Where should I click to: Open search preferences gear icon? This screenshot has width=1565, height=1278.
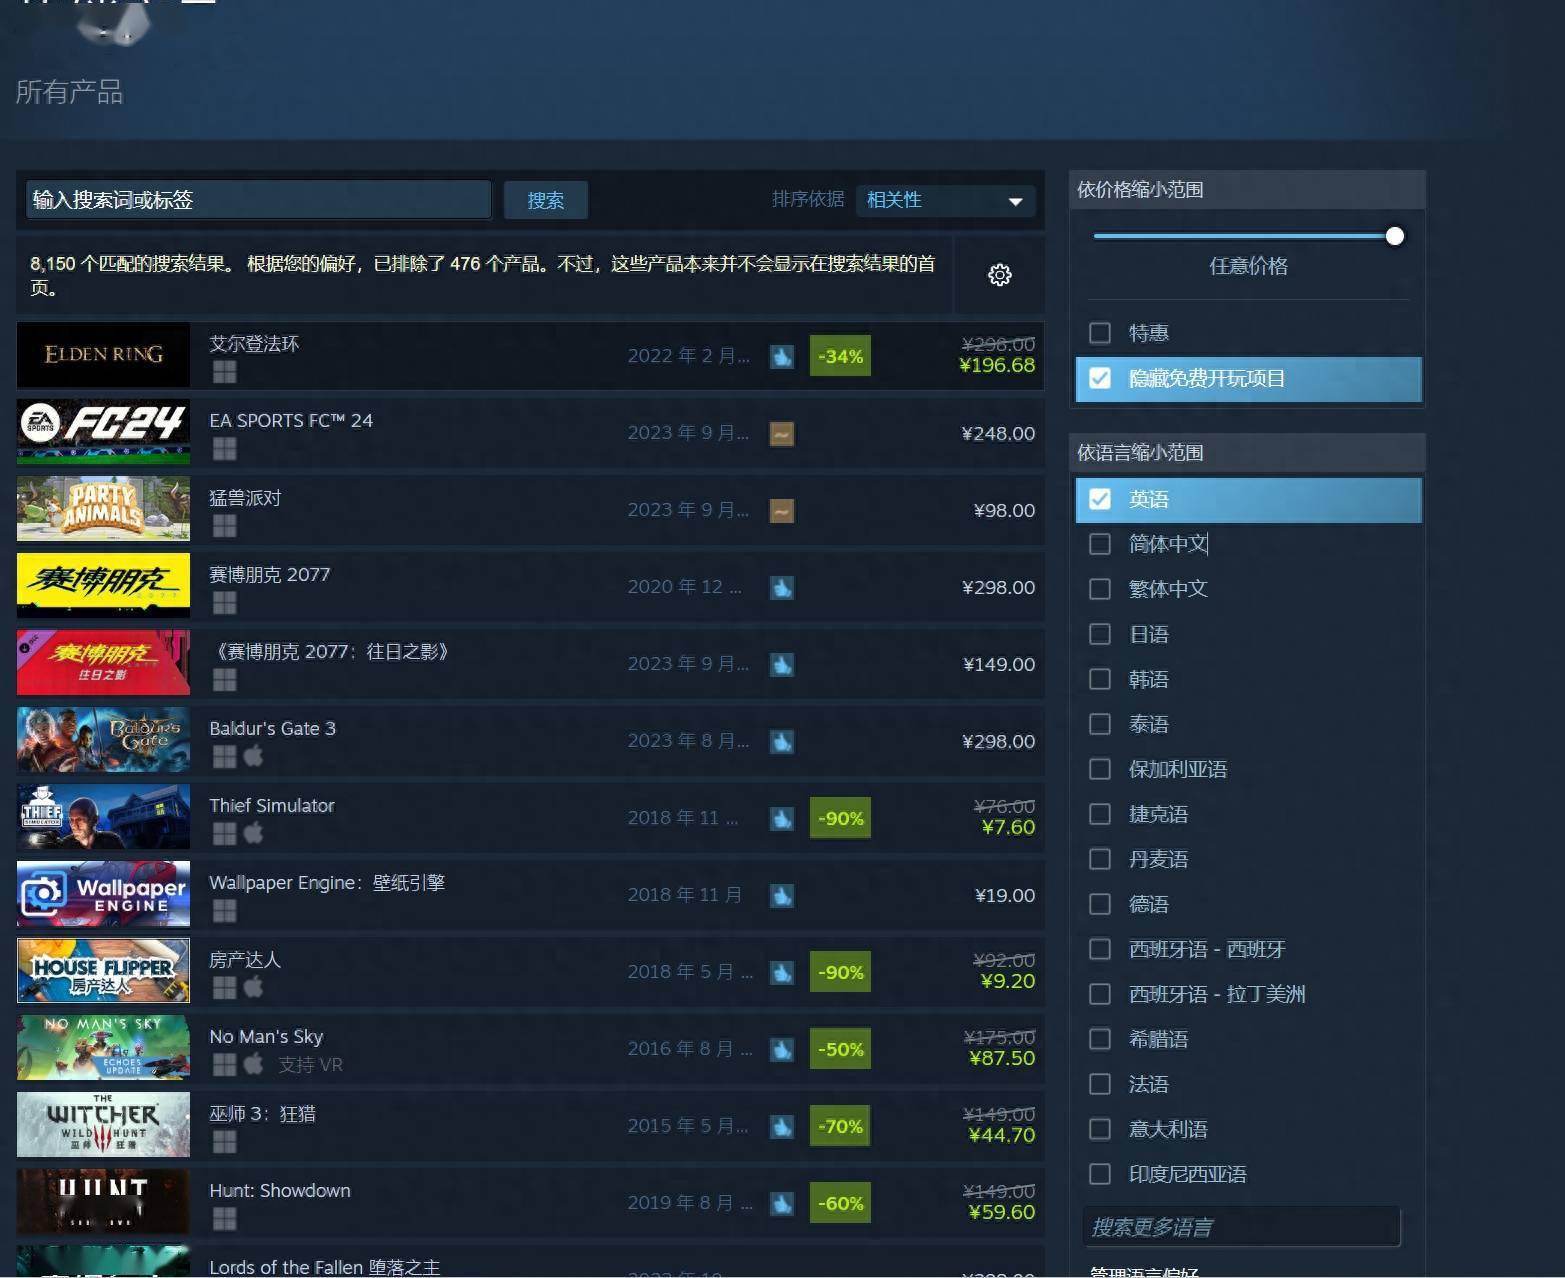click(999, 275)
